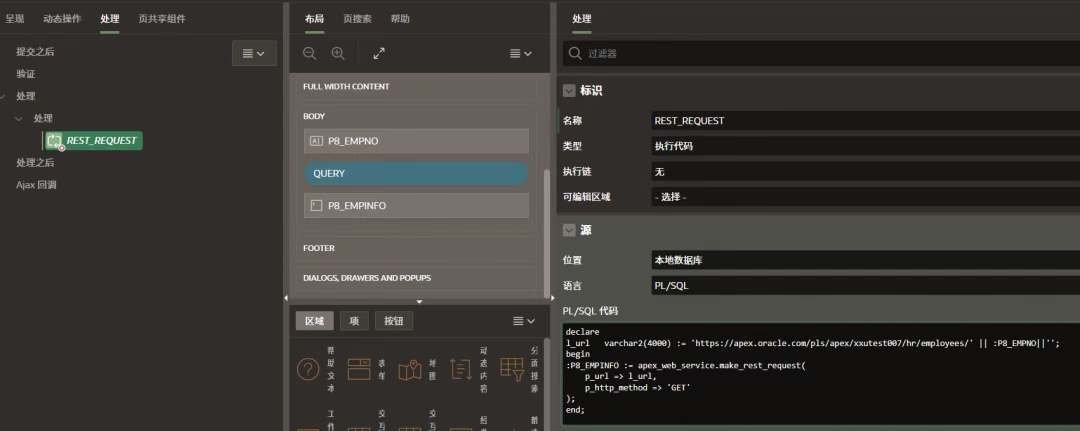
Task: Select the 处理 tab in left pane
Action: tap(110, 19)
